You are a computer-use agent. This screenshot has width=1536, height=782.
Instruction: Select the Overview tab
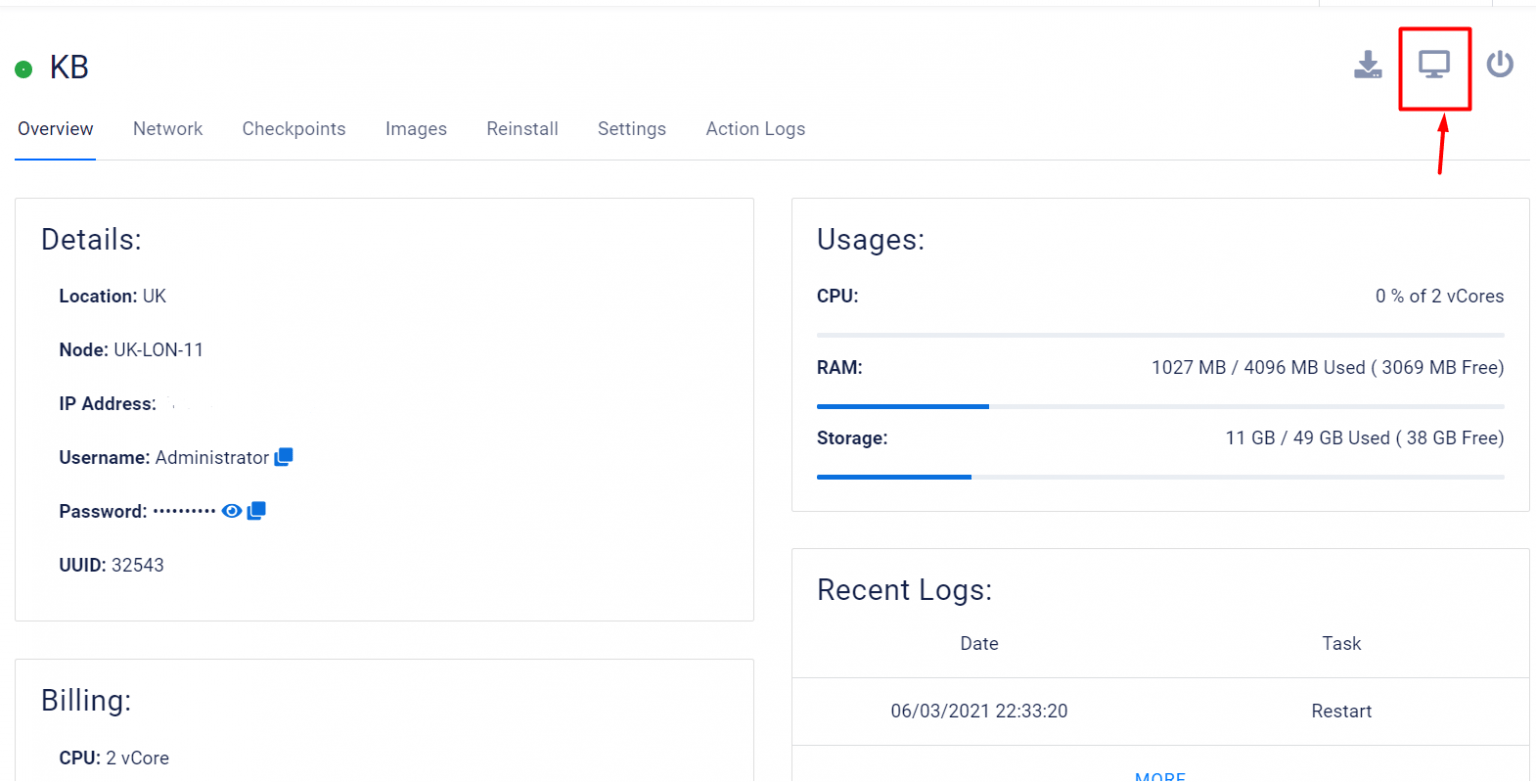55,129
